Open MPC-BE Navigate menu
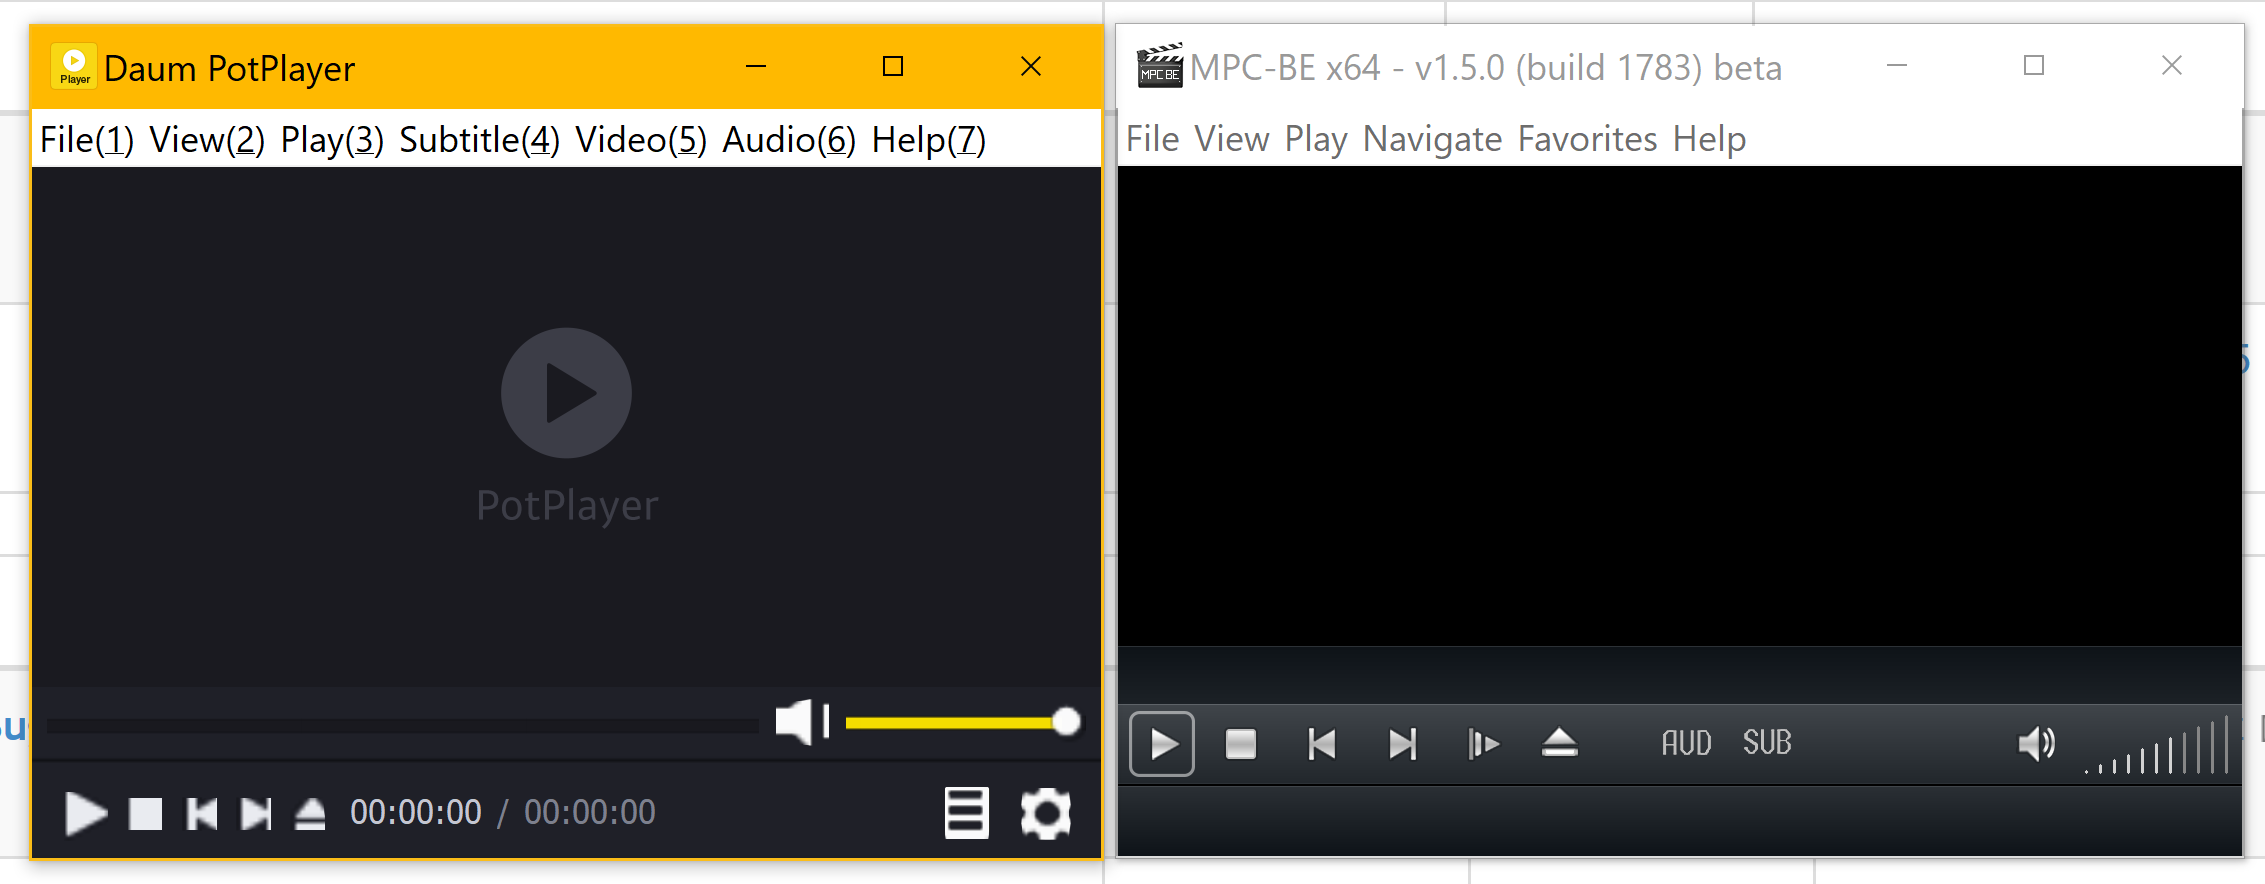The image size is (2265, 884). click(x=1433, y=139)
